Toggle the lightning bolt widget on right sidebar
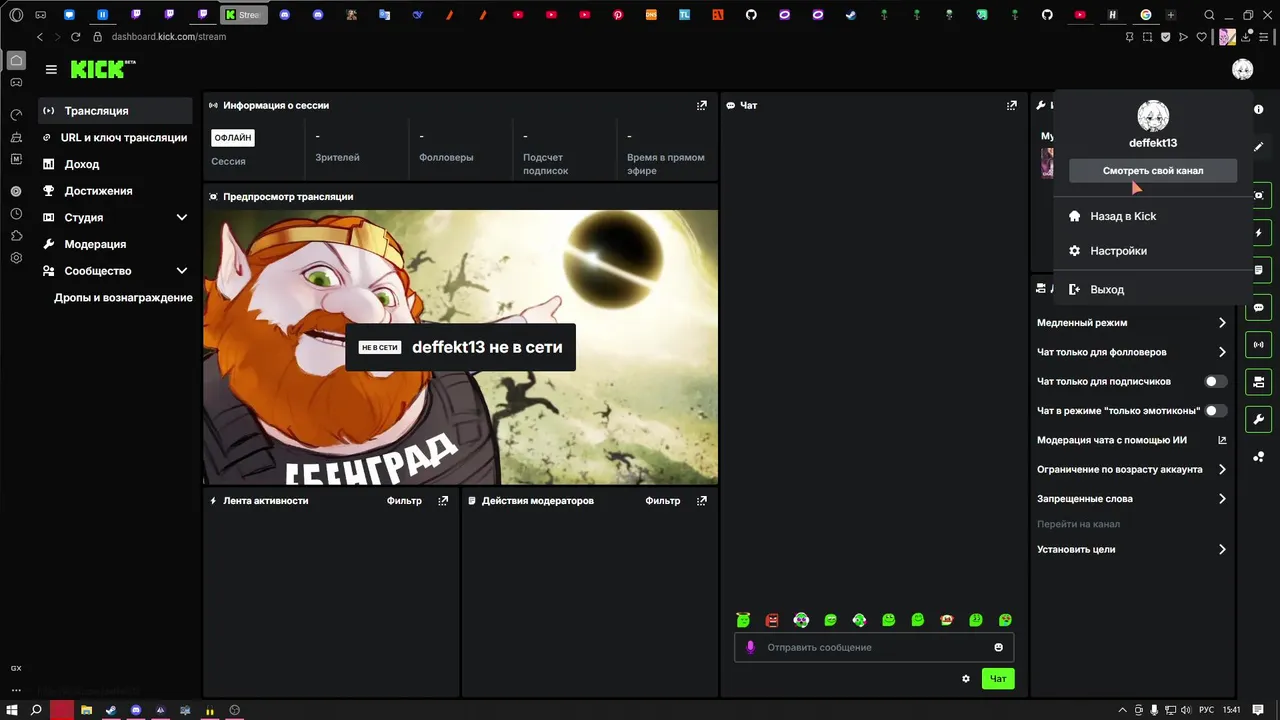This screenshot has width=1280, height=720. pyautogui.click(x=1259, y=233)
